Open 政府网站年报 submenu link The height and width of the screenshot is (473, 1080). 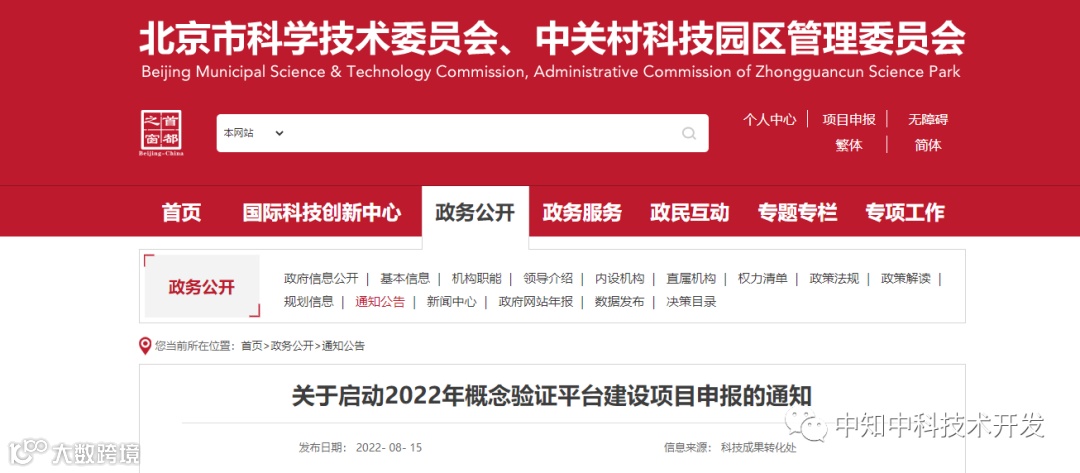535,302
